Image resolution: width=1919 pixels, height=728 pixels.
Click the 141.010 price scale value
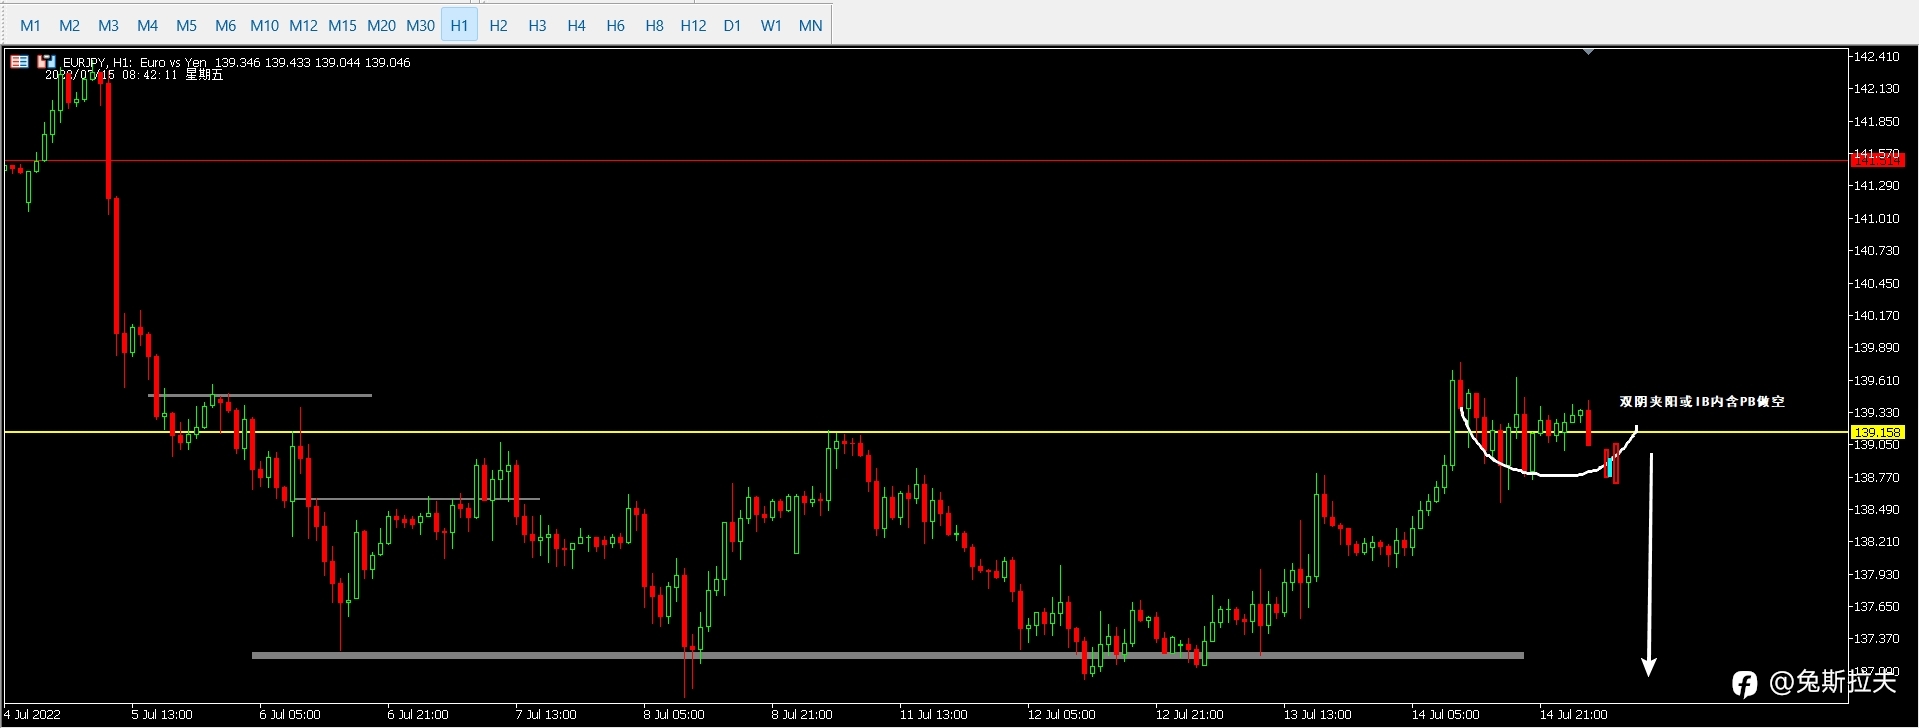pos(1876,218)
